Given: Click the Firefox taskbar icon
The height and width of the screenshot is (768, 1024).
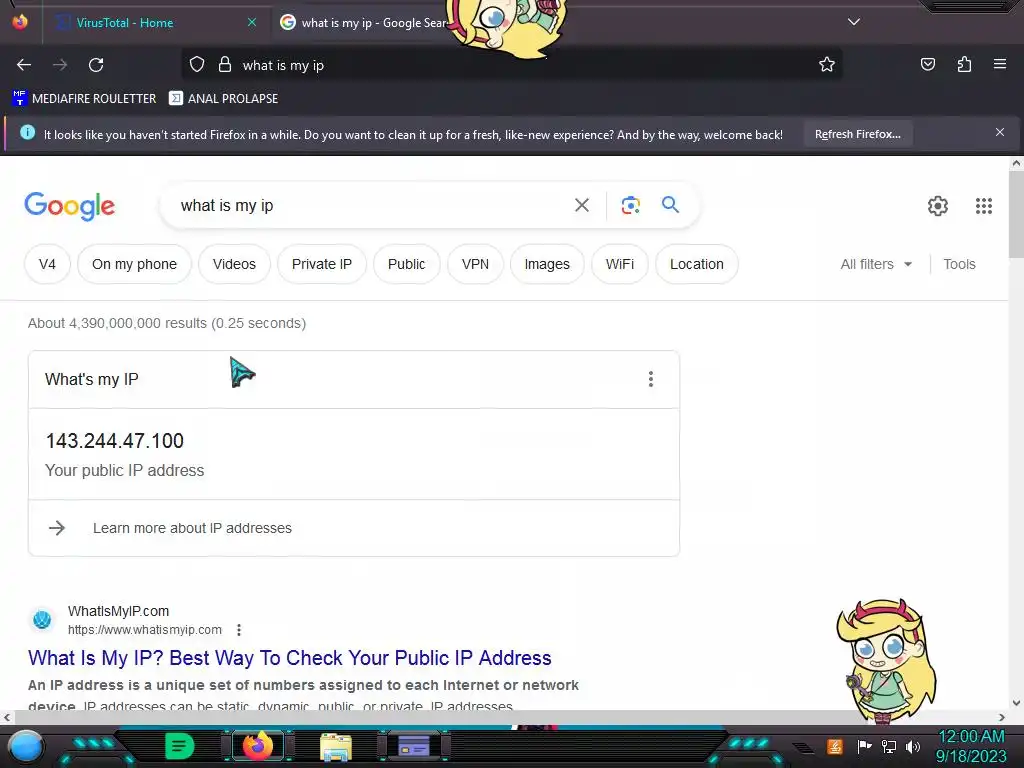Looking at the screenshot, I should pos(257,746).
